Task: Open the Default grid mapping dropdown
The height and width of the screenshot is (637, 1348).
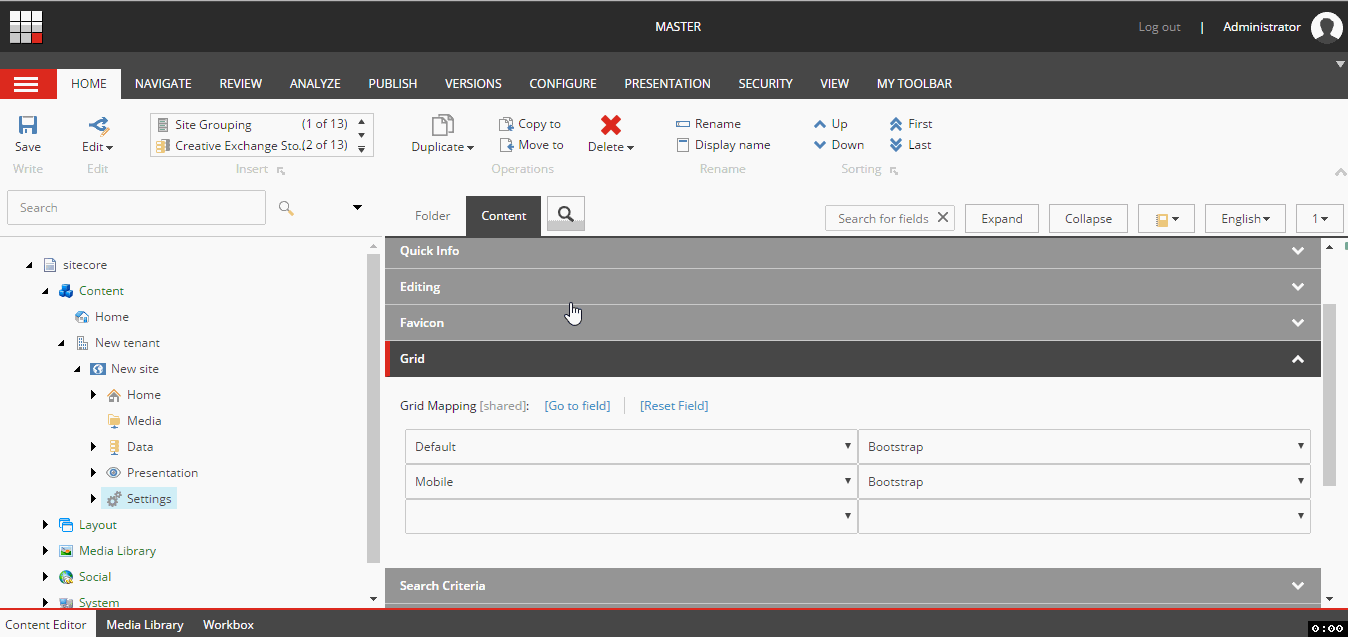Action: pyautogui.click(x=631, y=447)
